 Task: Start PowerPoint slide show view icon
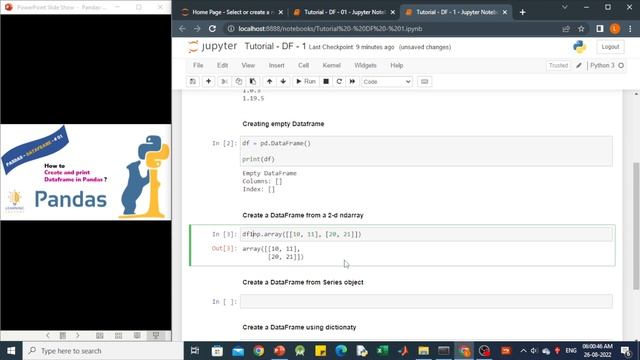click(x=156, y=336)
